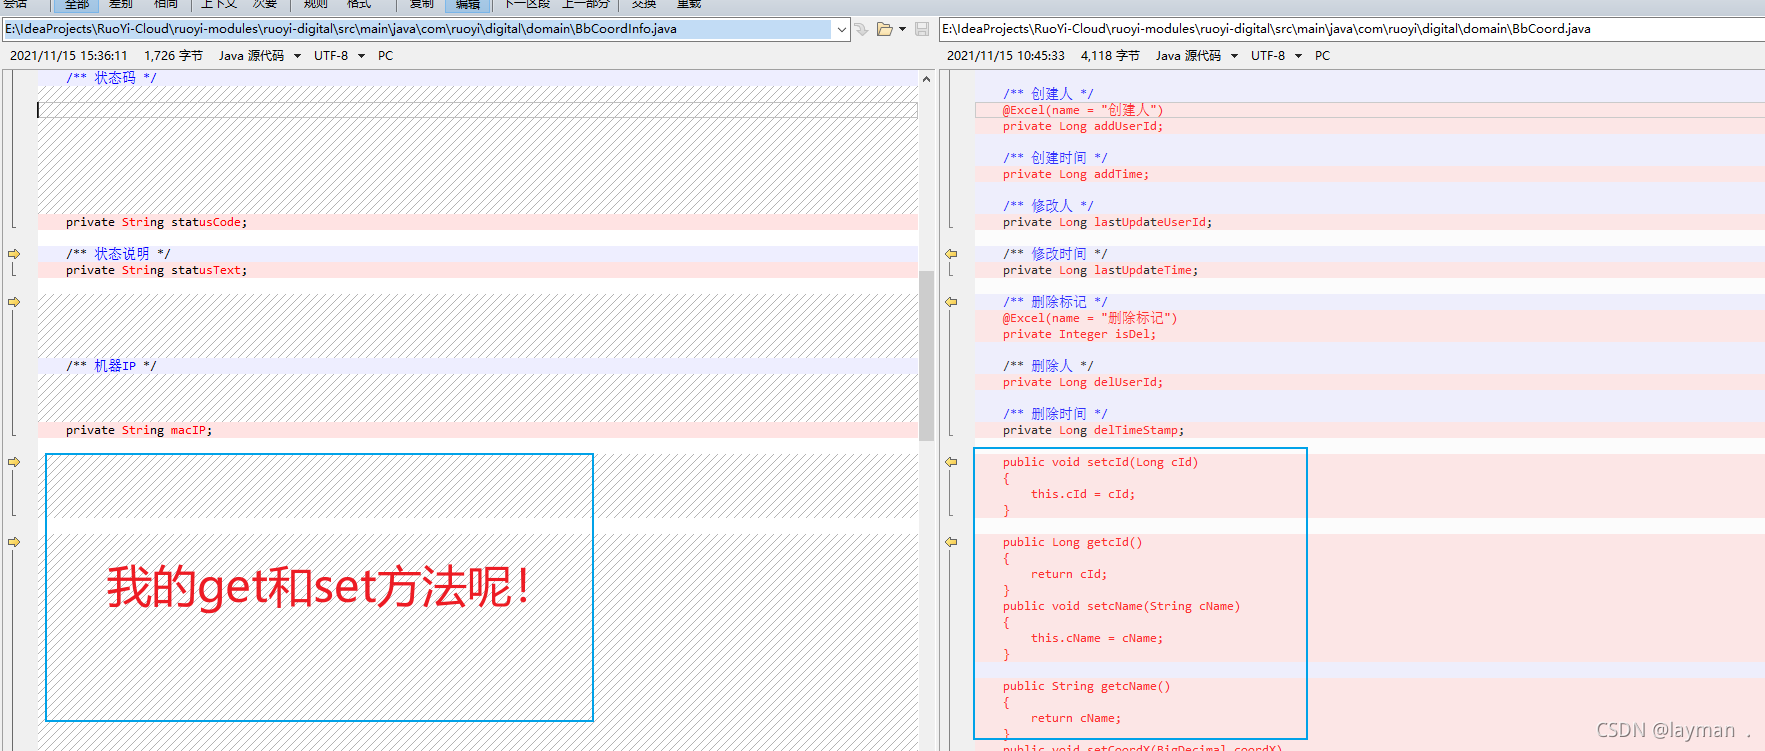Click the line private Long delTimeStamp;

click(1093, 430)
